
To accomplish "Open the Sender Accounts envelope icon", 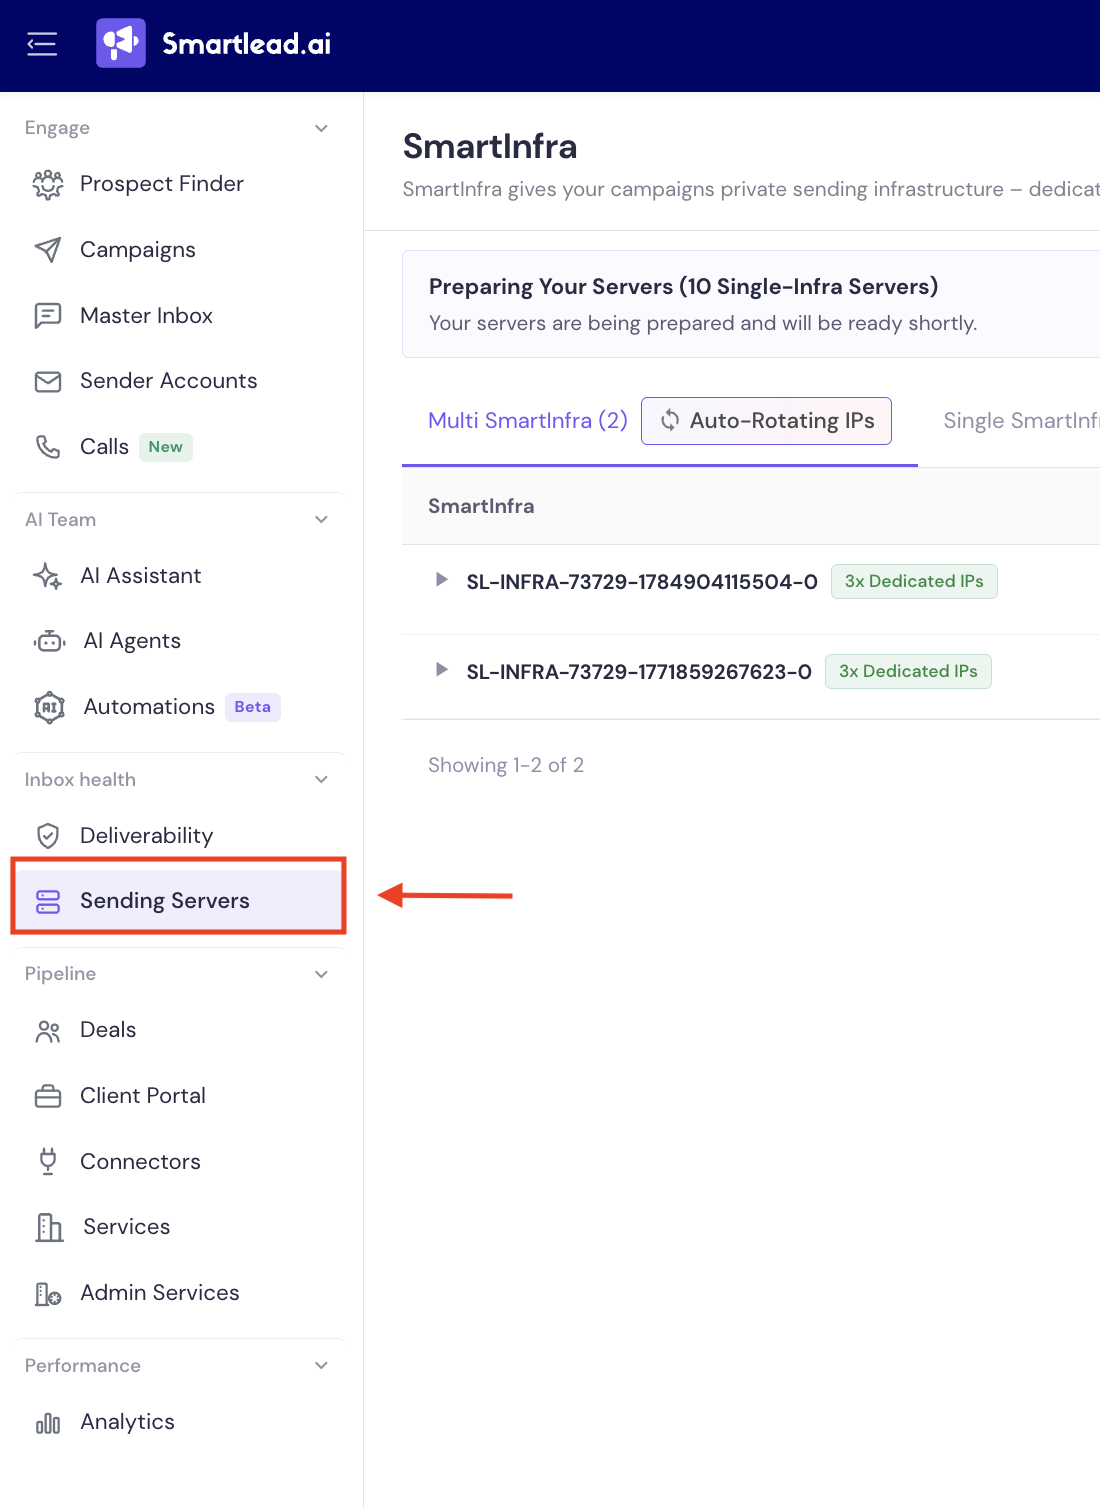I will click(x=48, y=381).
